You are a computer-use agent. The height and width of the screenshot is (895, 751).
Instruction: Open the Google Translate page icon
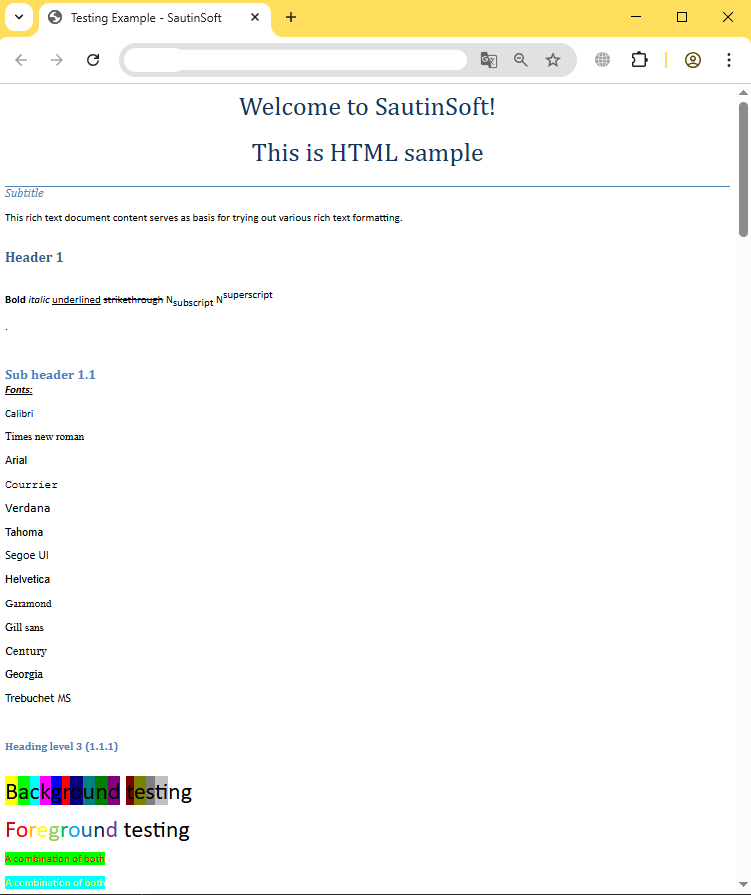[x=488, y=60]
